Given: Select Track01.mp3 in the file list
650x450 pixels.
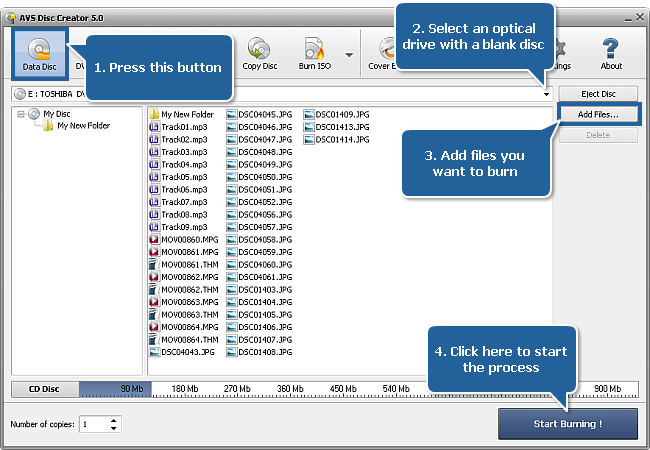Looking at the screenshot, I should pyautogui.click(x=179, y=127).
